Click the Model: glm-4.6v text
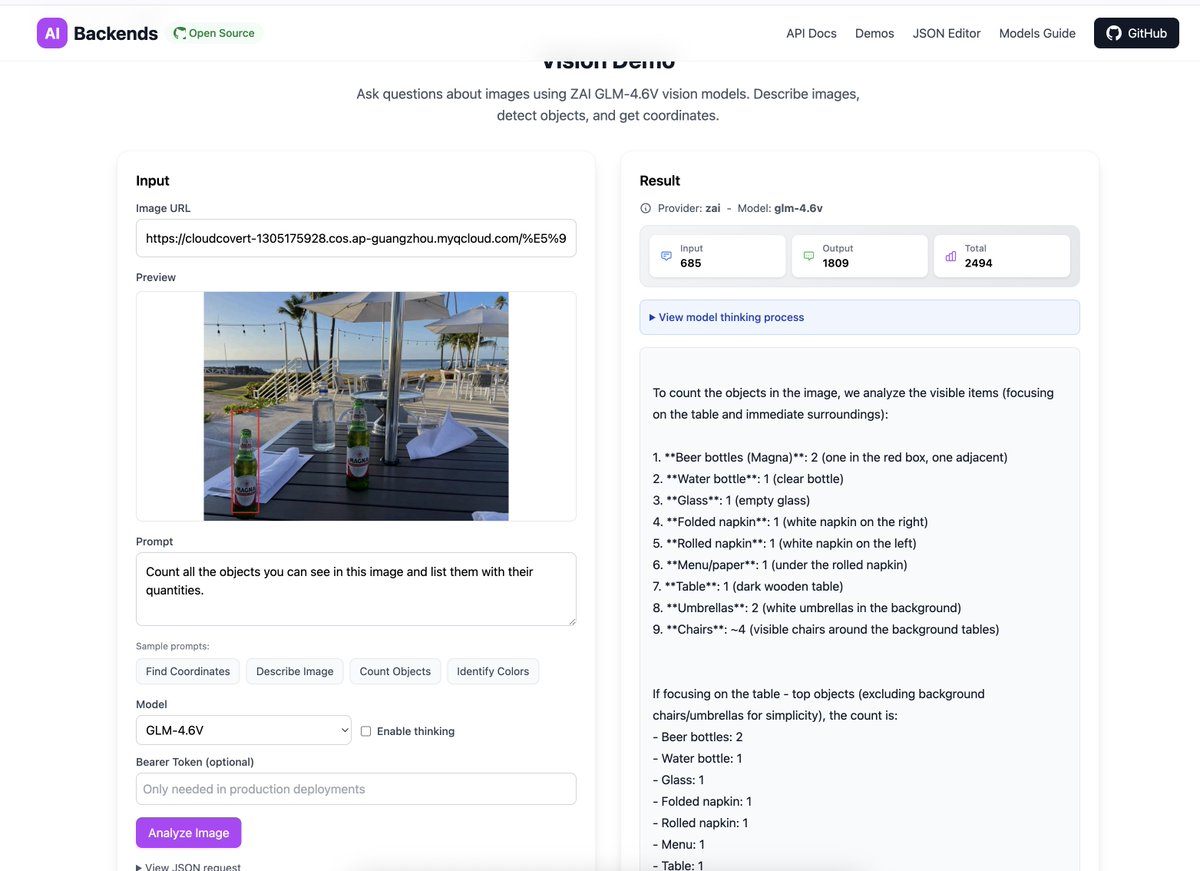This screenshot has height=871, width=1200. (780, 208)
